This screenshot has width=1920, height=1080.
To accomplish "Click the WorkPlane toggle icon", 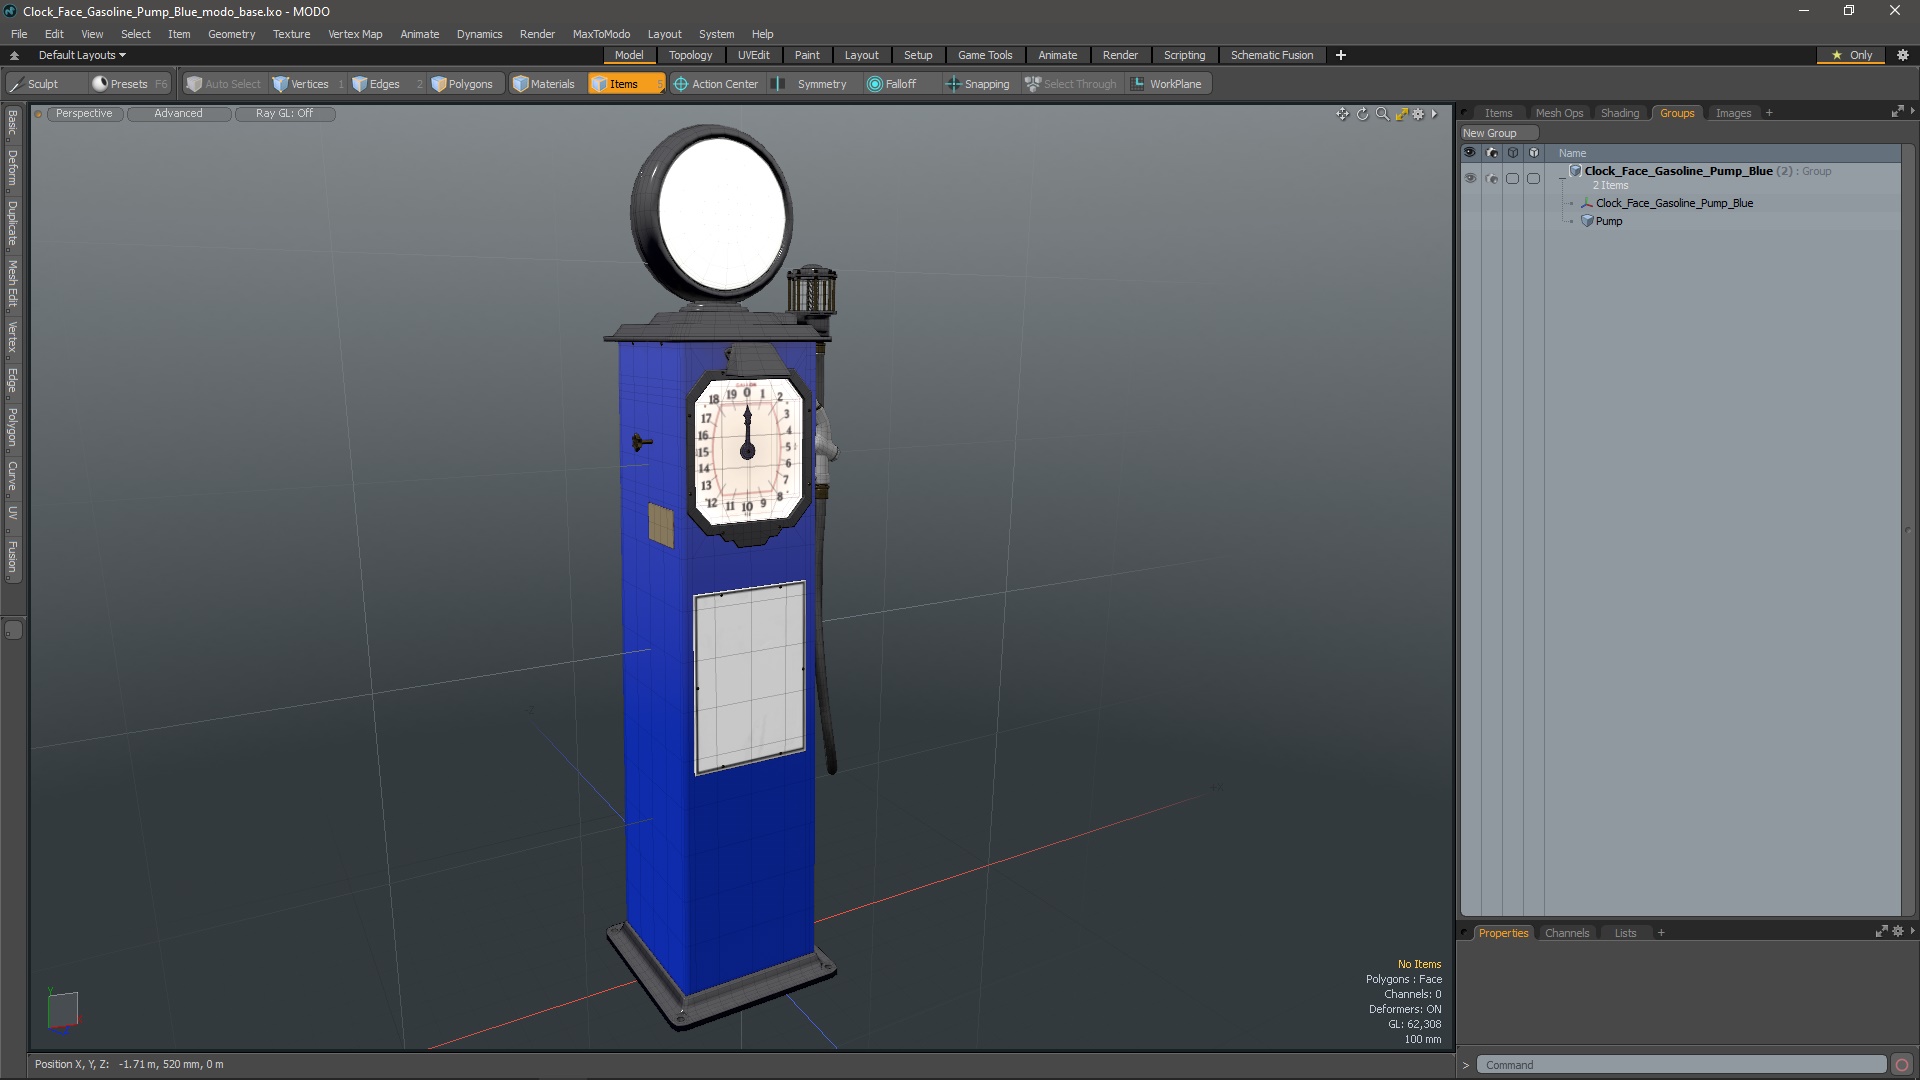I will (1139, 83).
